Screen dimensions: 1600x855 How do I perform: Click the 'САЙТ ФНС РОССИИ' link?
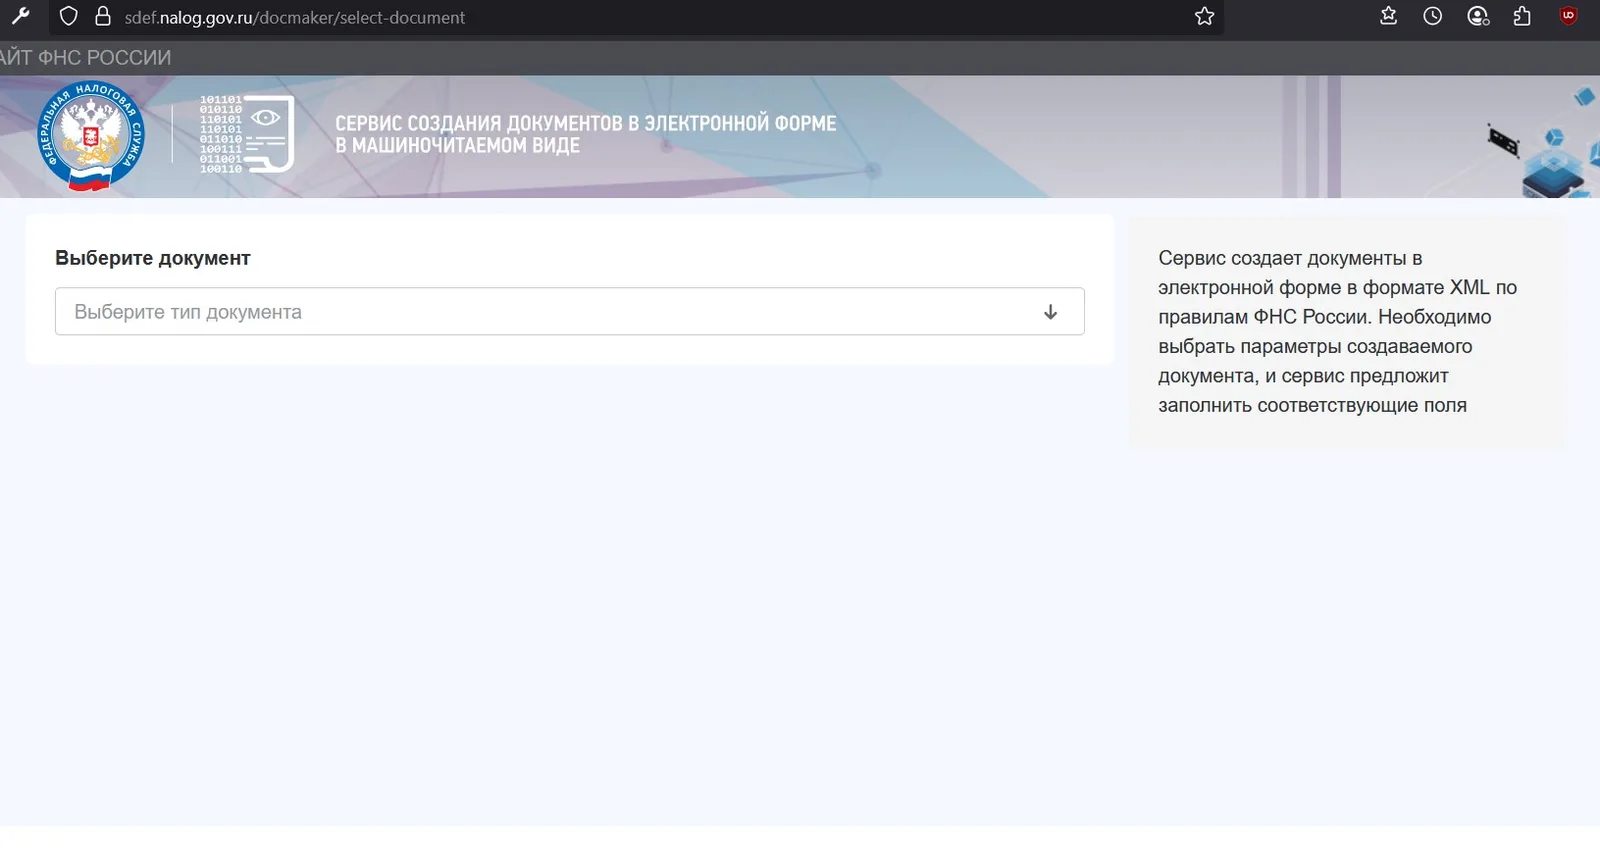[x=86, y=58]
